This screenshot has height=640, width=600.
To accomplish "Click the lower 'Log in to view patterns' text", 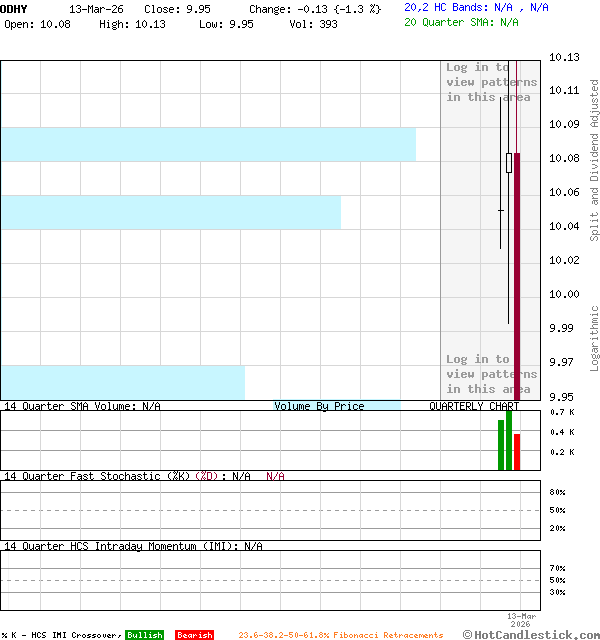I will pos(491,374).
